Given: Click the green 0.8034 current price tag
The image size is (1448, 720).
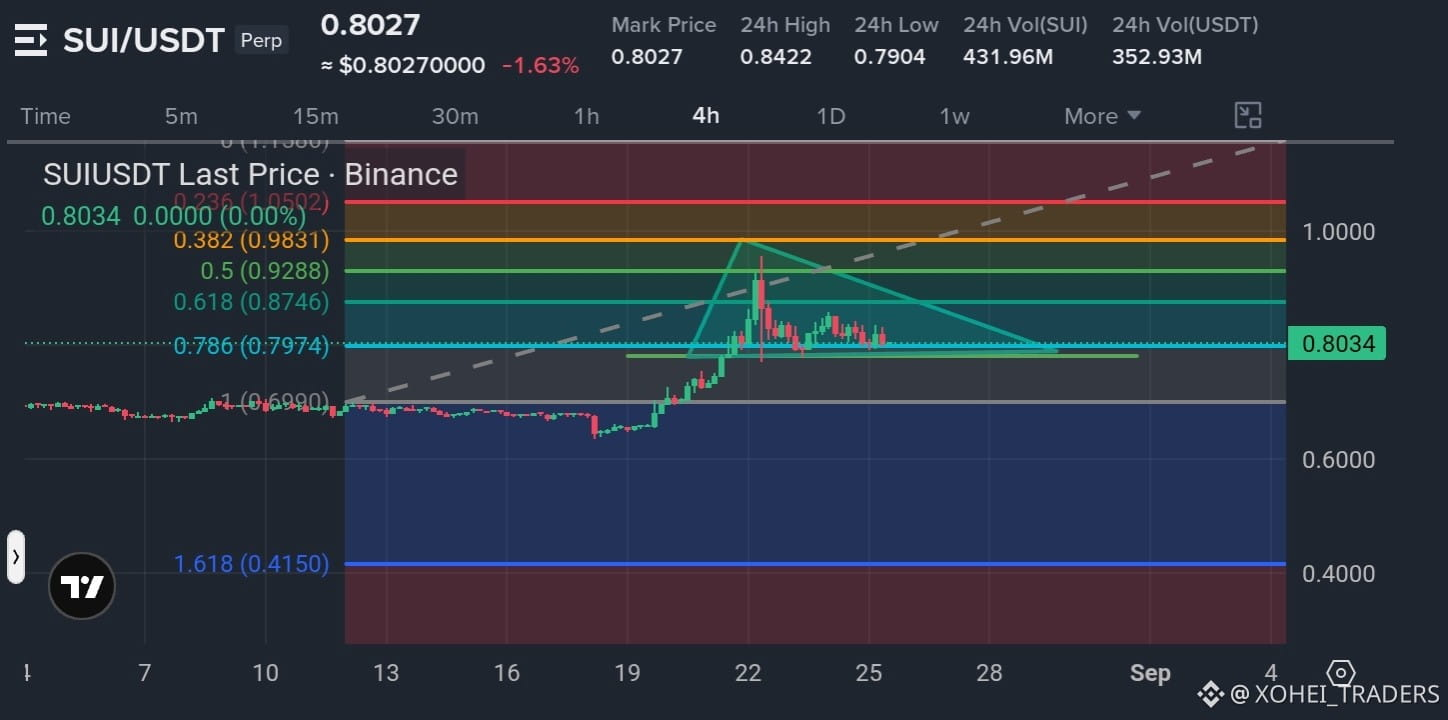Looking at the screenshot, I should coord(1338,344).
